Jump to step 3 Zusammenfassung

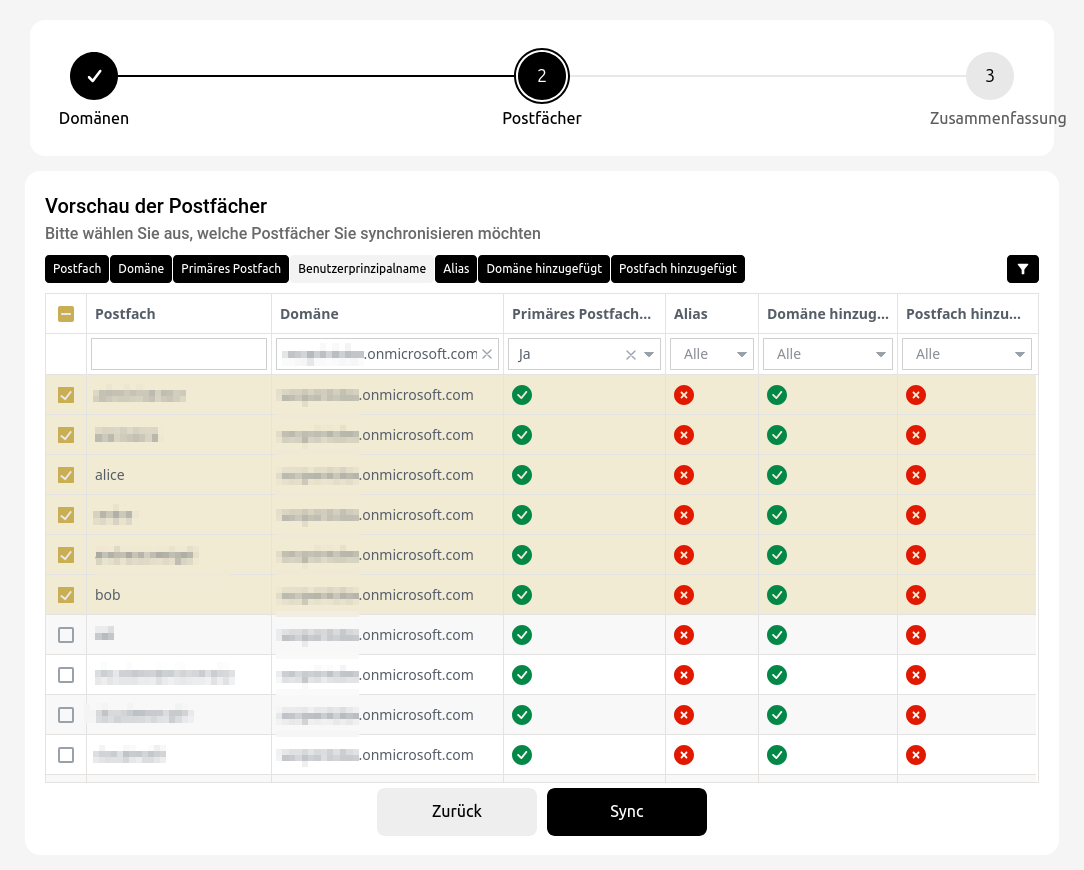point(989,76)
